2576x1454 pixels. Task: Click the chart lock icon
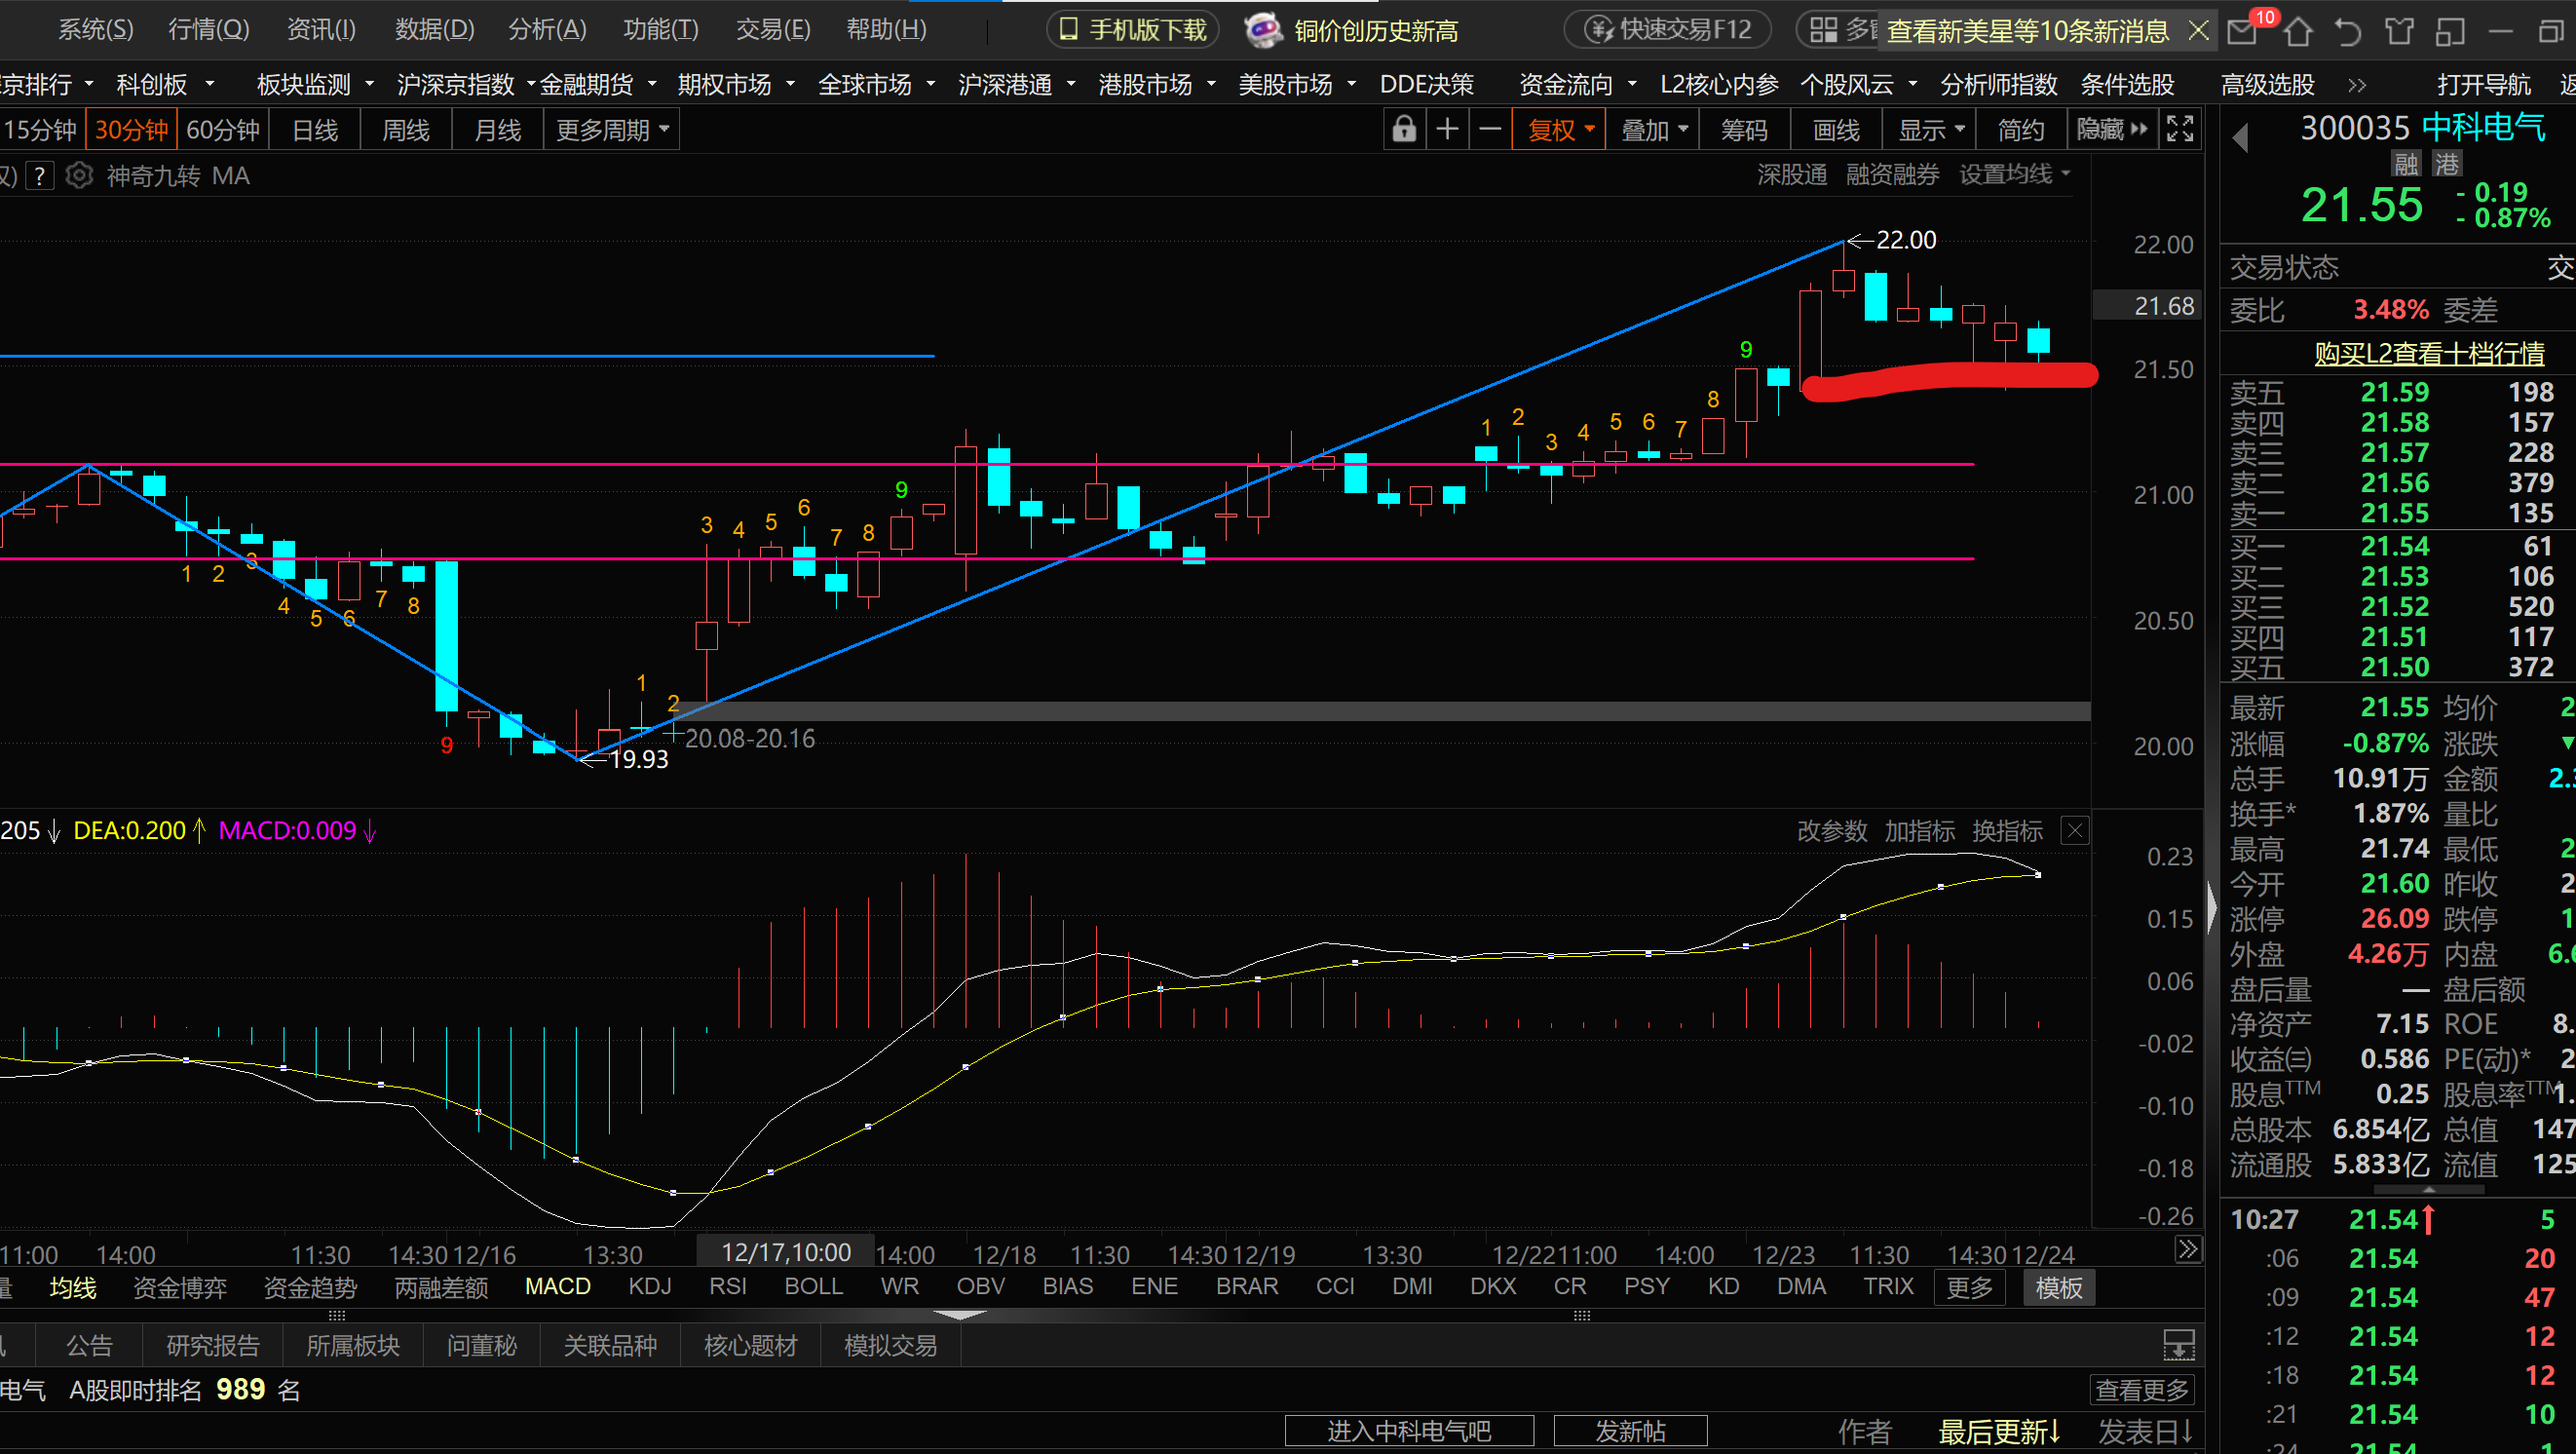[x=1404, y=130]
